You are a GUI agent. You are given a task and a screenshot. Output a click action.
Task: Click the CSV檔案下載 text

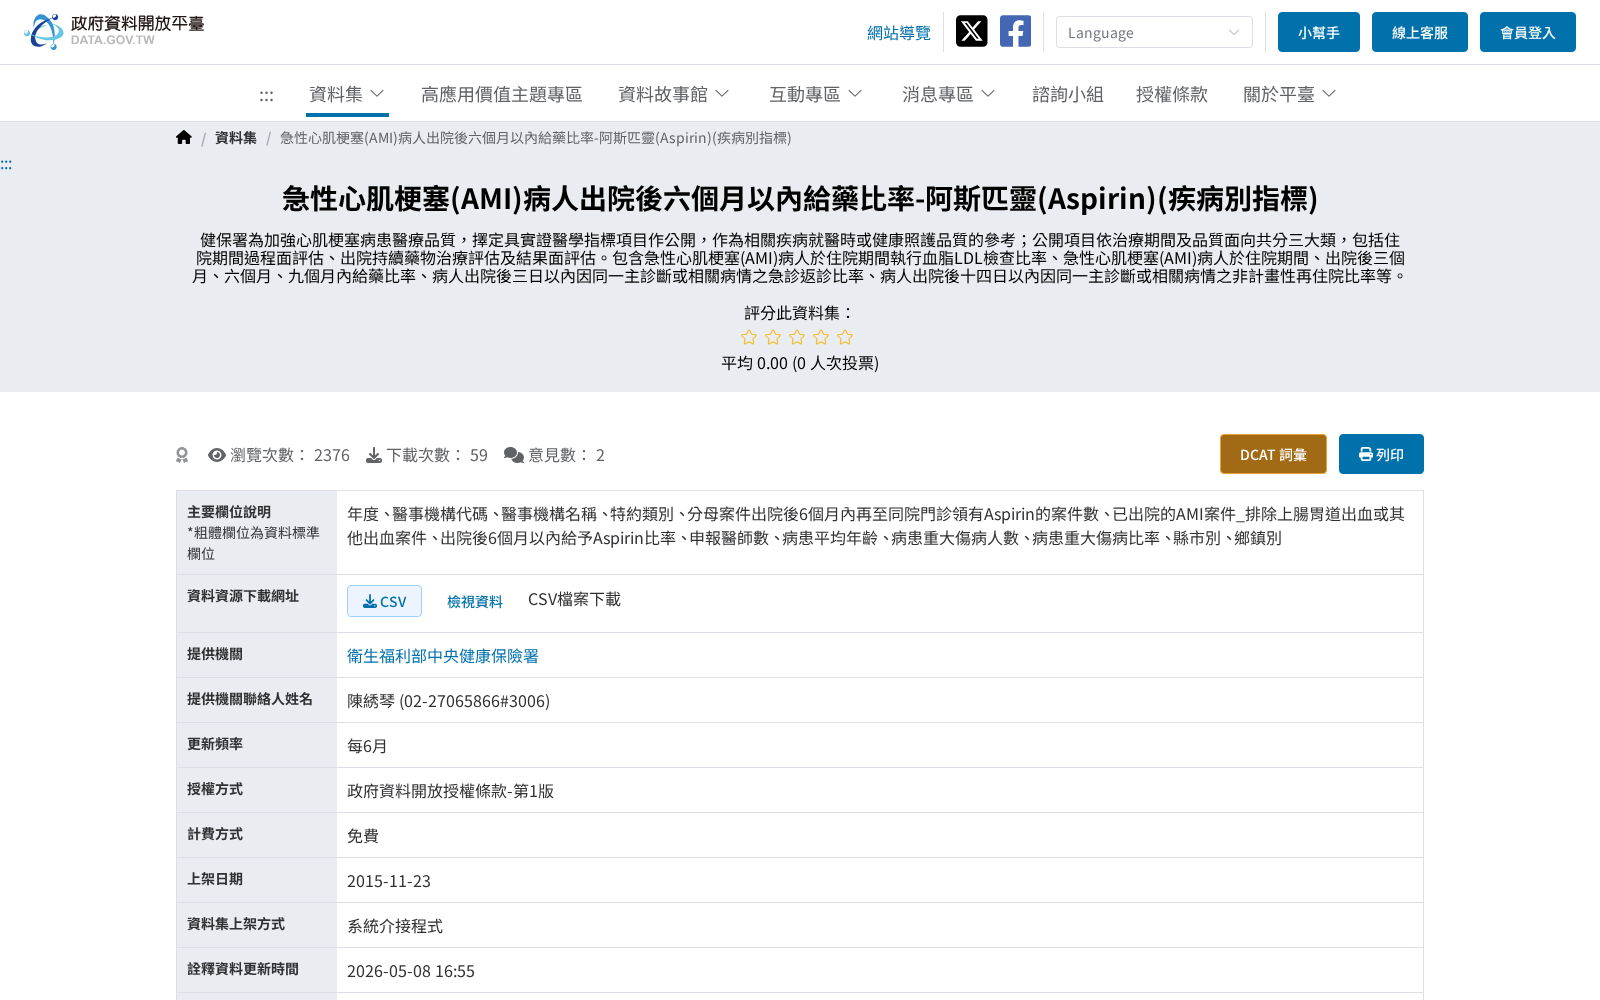click(x=574, y=599)
